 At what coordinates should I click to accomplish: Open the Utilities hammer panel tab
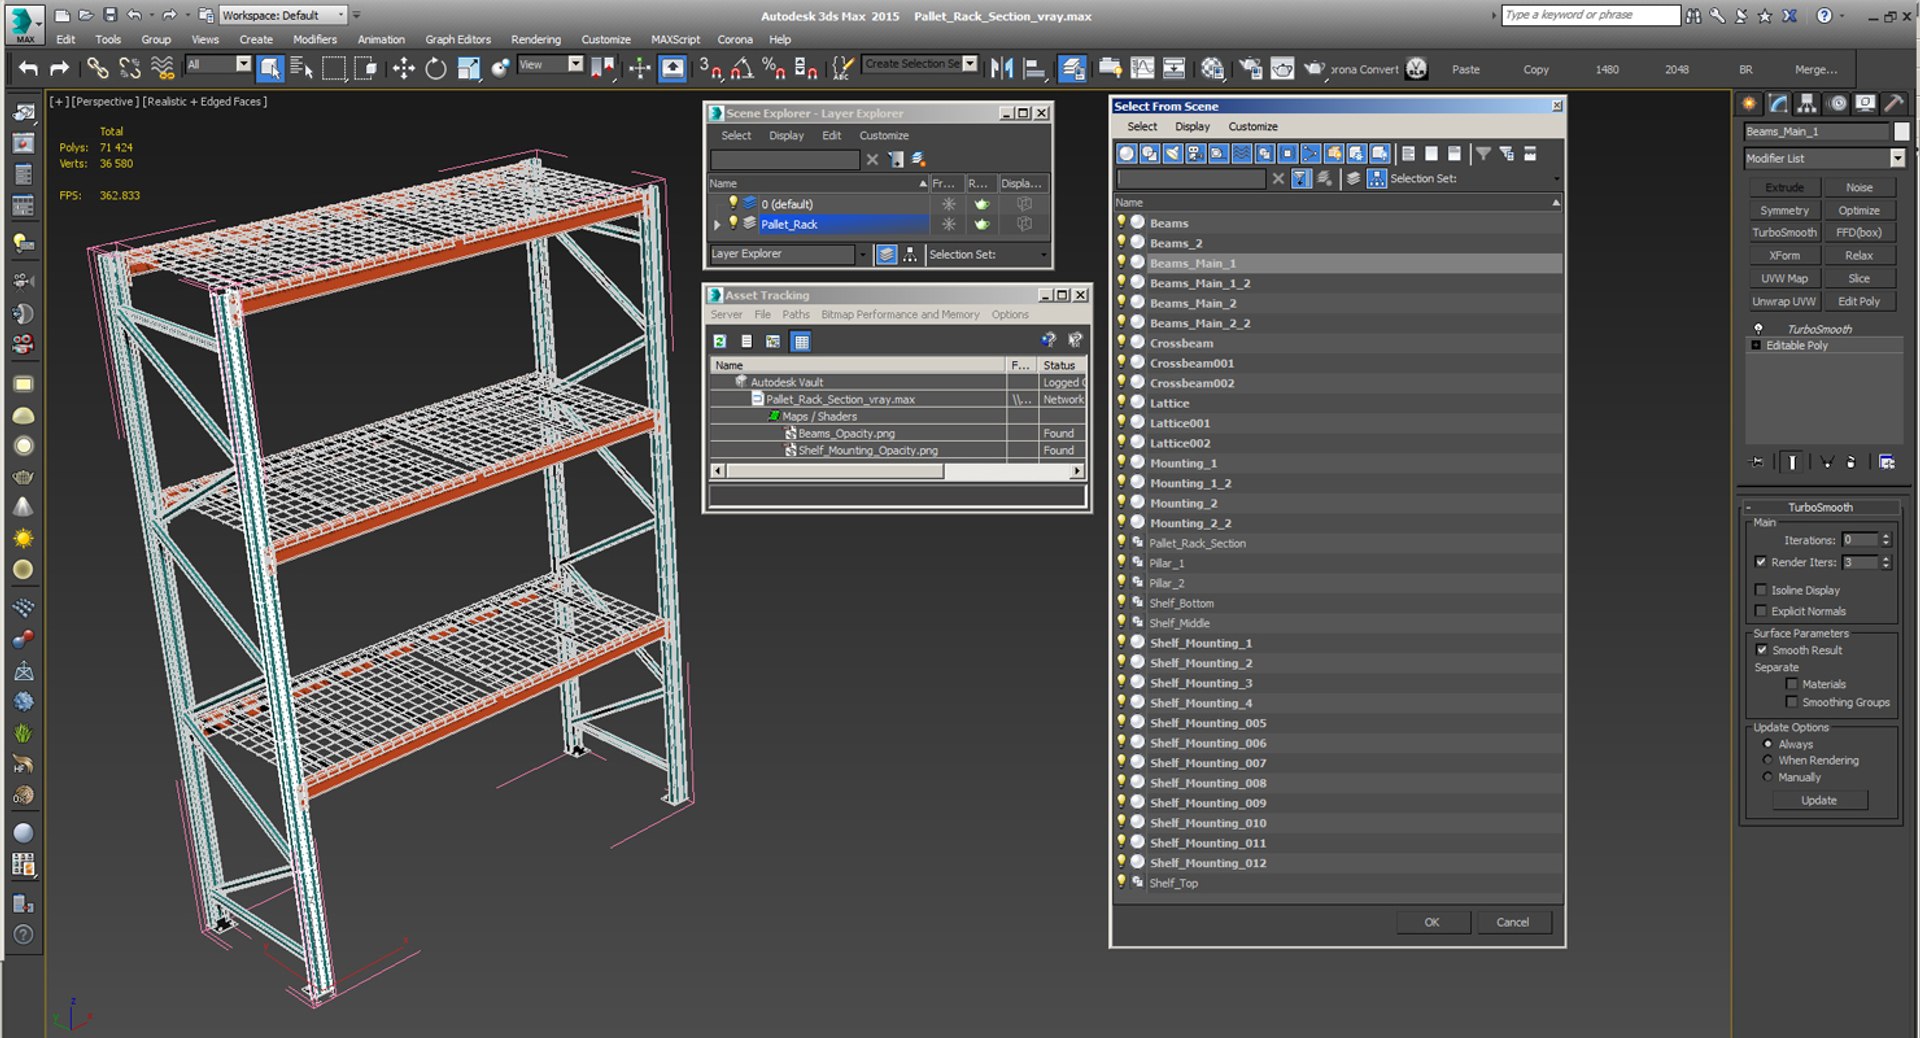point(1893,103)
